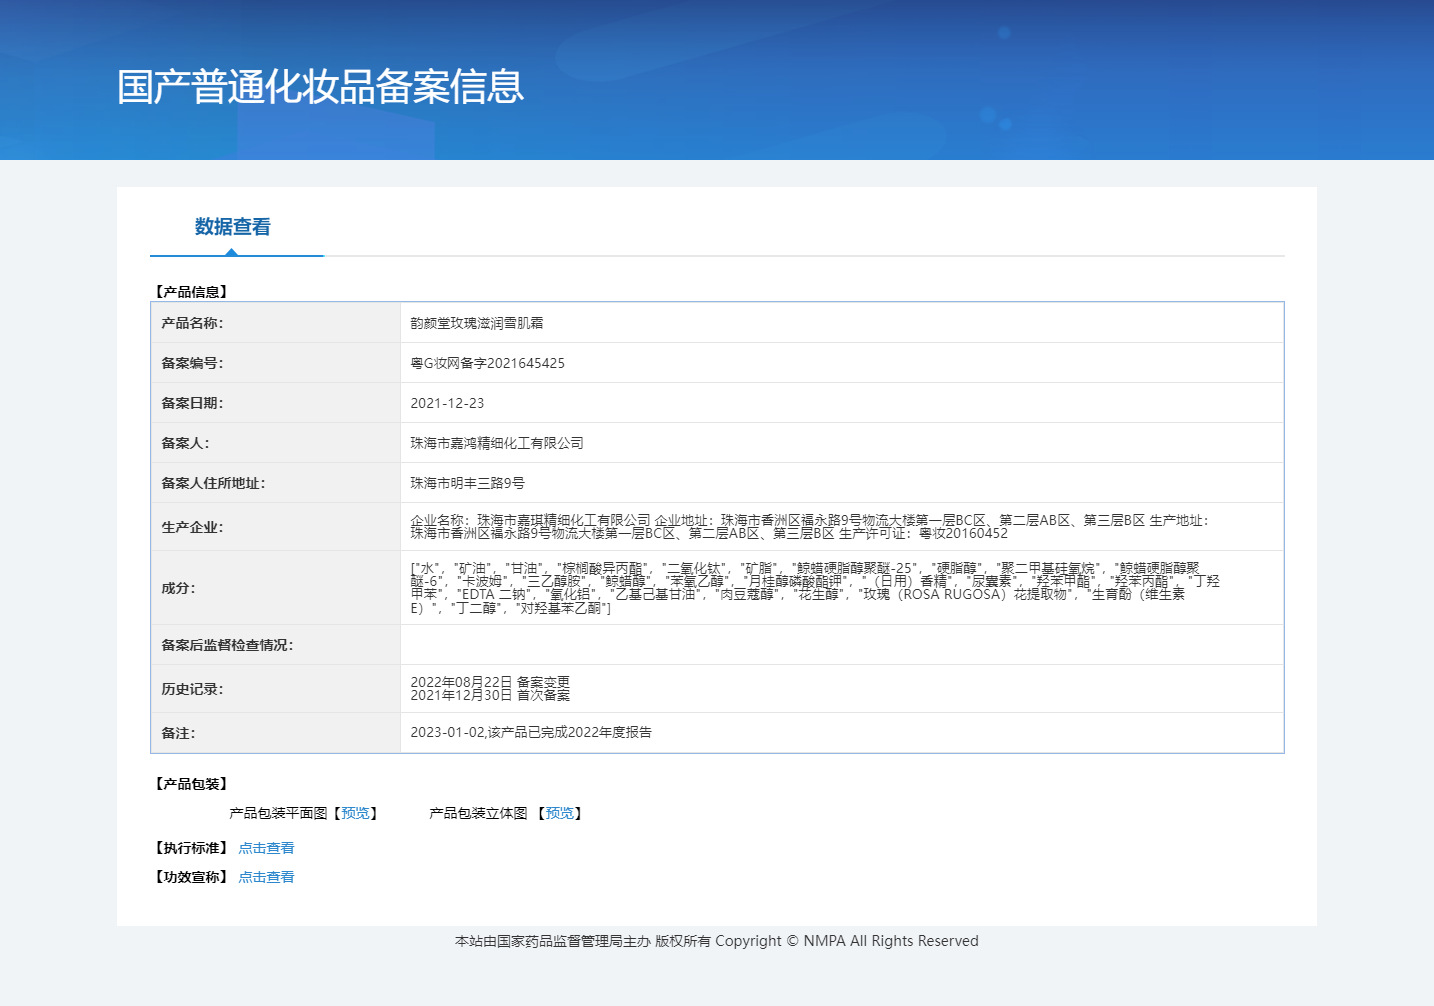Click the 【产品包装】 section heading
The height and width of the screenshot is (1006, 1434).
point(191,784)
